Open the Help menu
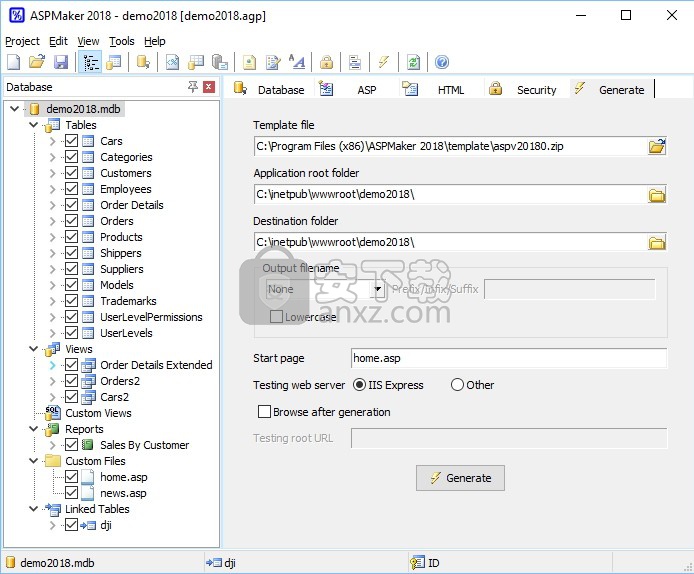694x574 pixels. coord(154,41)
